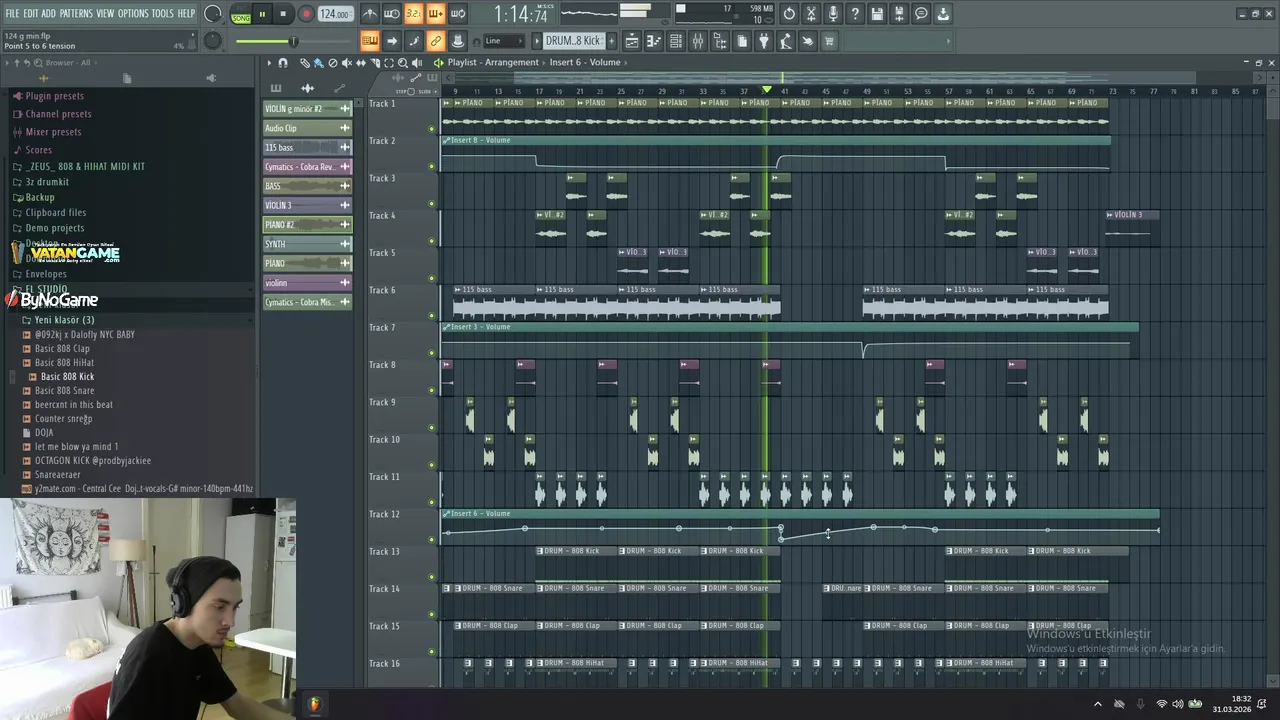Image resolution: width=1280 pixels, height=720 pixels.
Task: Open the mixer view icon
Action: (x=698, y=41)
